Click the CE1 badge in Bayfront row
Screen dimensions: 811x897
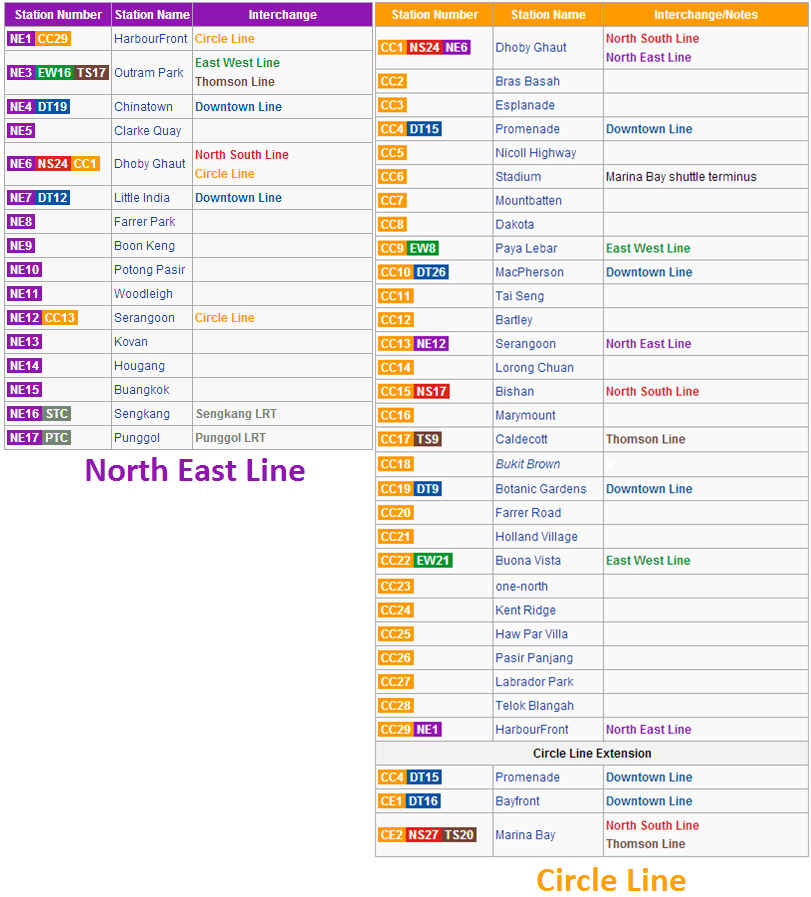tap(392, 802)
